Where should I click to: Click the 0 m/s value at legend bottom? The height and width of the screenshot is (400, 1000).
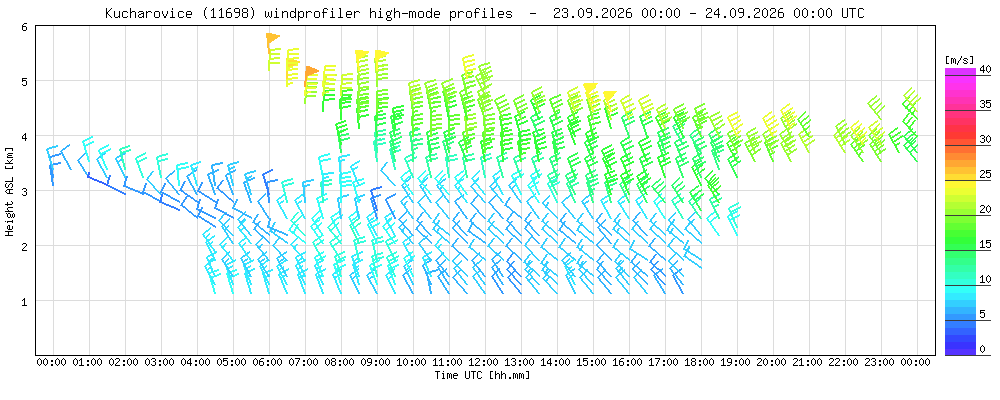coord(983,349)
